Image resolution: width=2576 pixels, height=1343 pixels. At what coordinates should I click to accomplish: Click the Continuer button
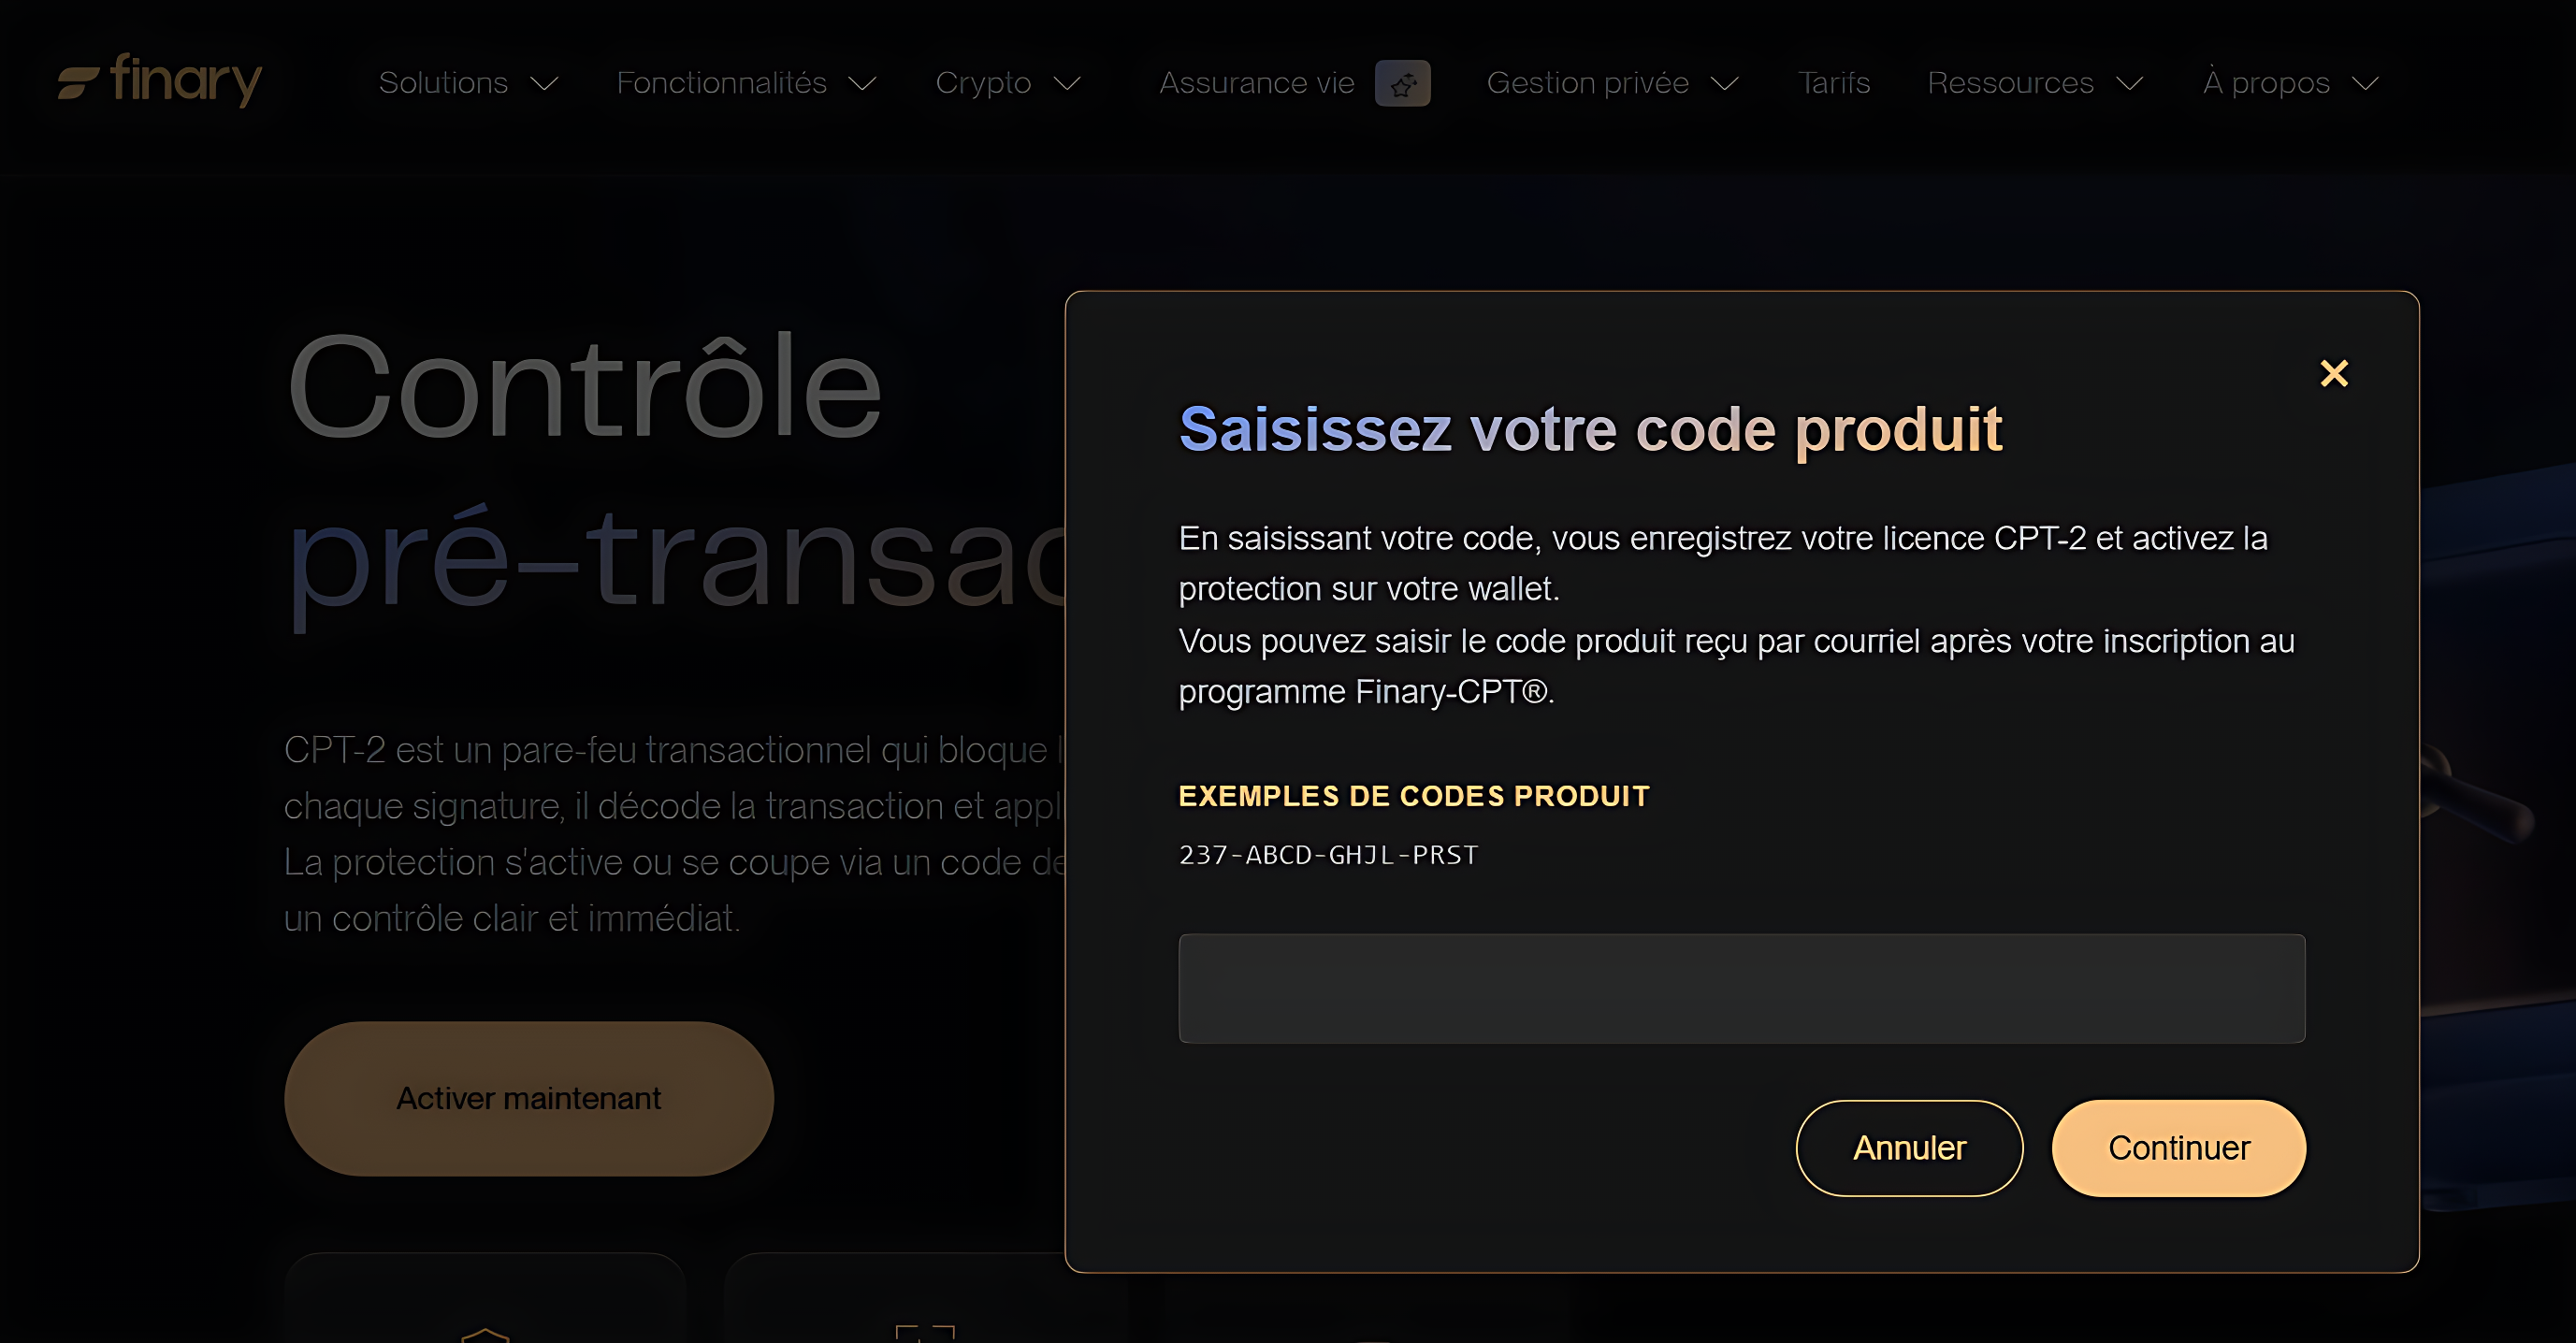click(x=2179, y=1147)
